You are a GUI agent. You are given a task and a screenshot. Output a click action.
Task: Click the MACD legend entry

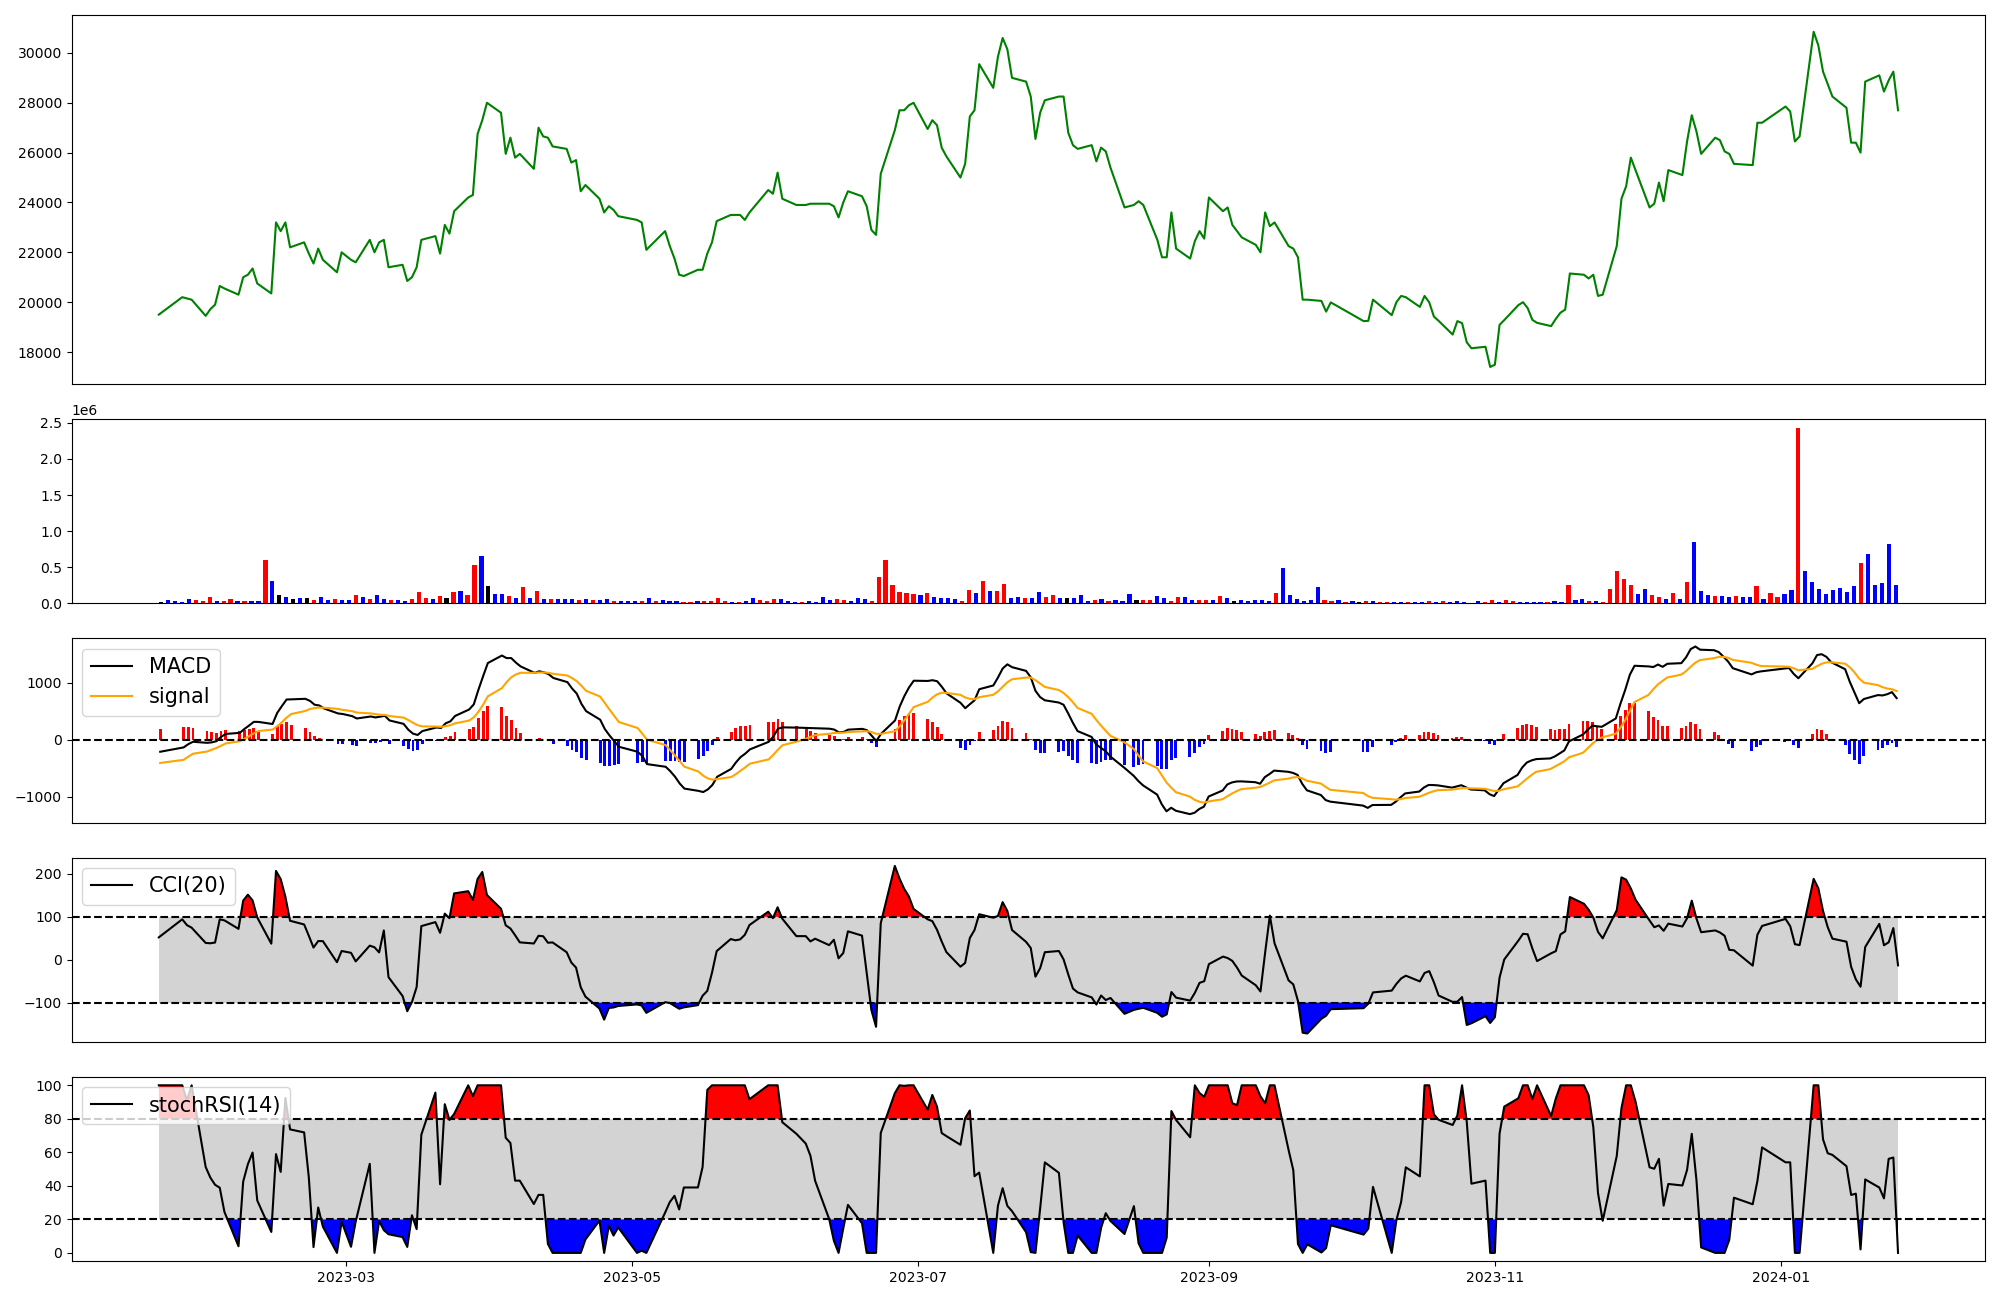click(179, 666)
